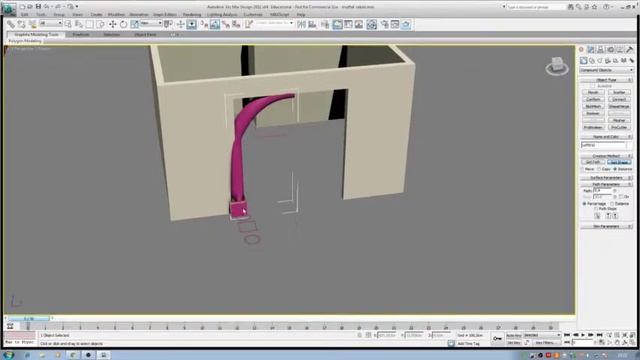Select the Helpers category icon in Create panel

616,60
